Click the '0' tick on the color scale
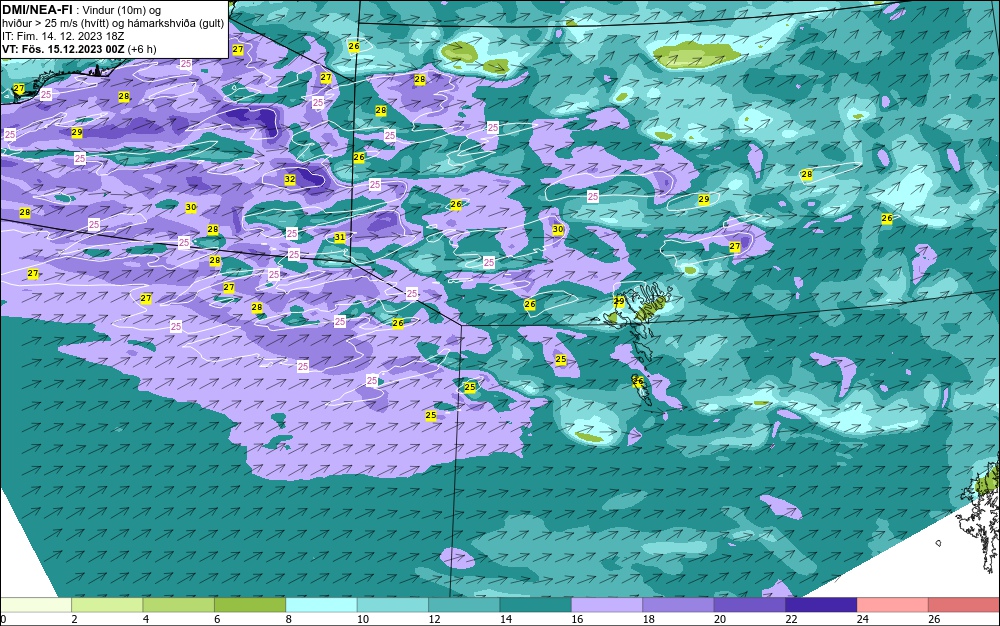Image resolution: width=1000 pixels, height=626 pixels. click(x=3, y=619)
